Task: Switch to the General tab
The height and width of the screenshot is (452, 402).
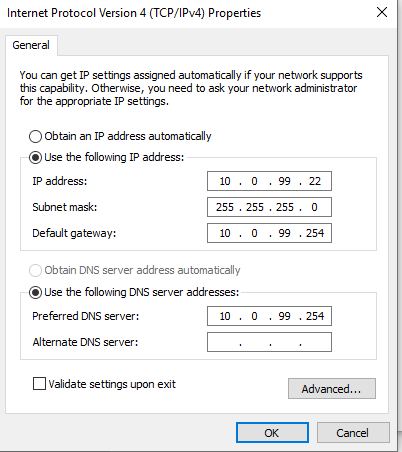Action: [x=31, y=45]
